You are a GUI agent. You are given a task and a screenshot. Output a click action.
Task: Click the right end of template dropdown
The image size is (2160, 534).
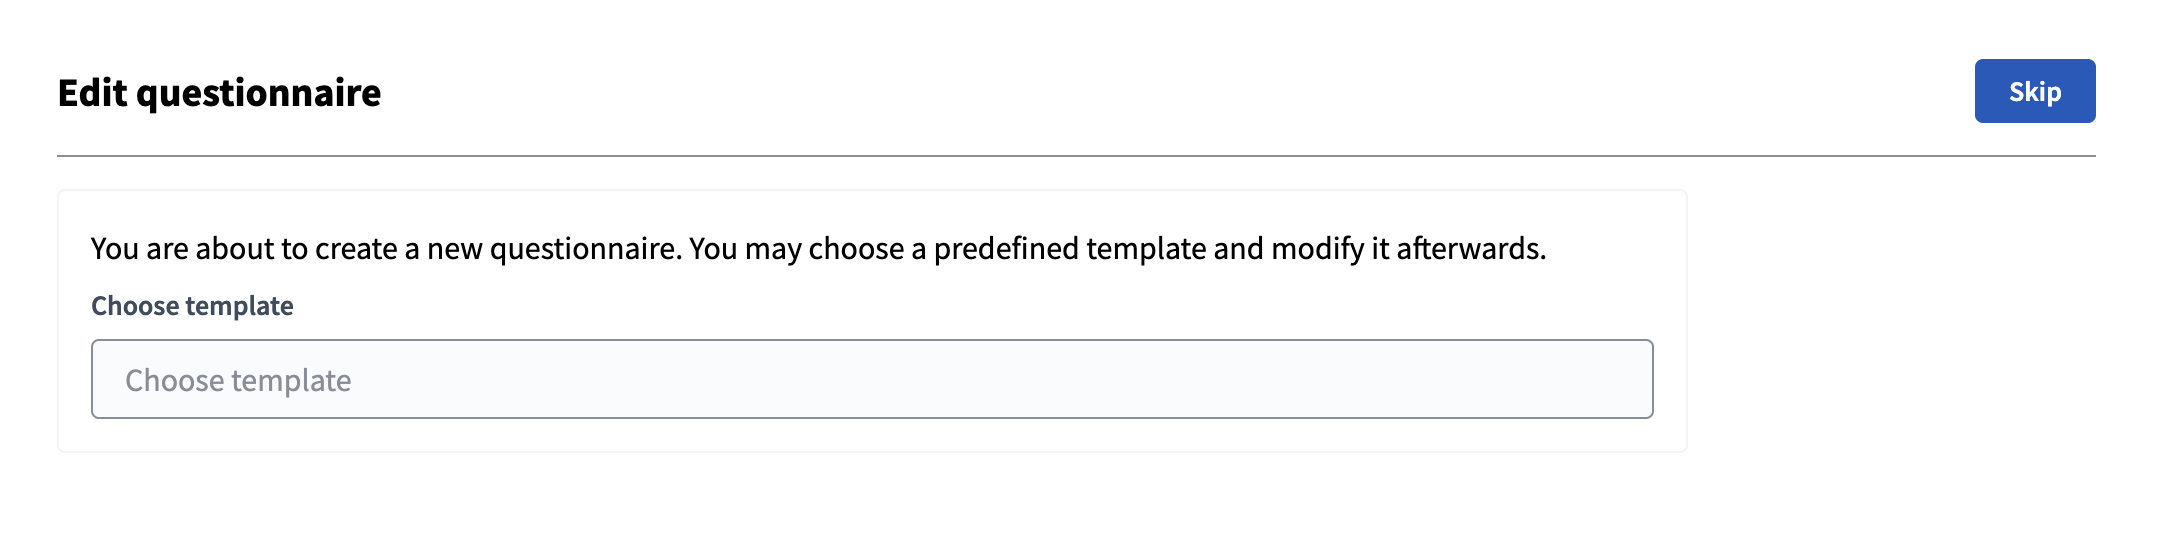[1620, 379]
